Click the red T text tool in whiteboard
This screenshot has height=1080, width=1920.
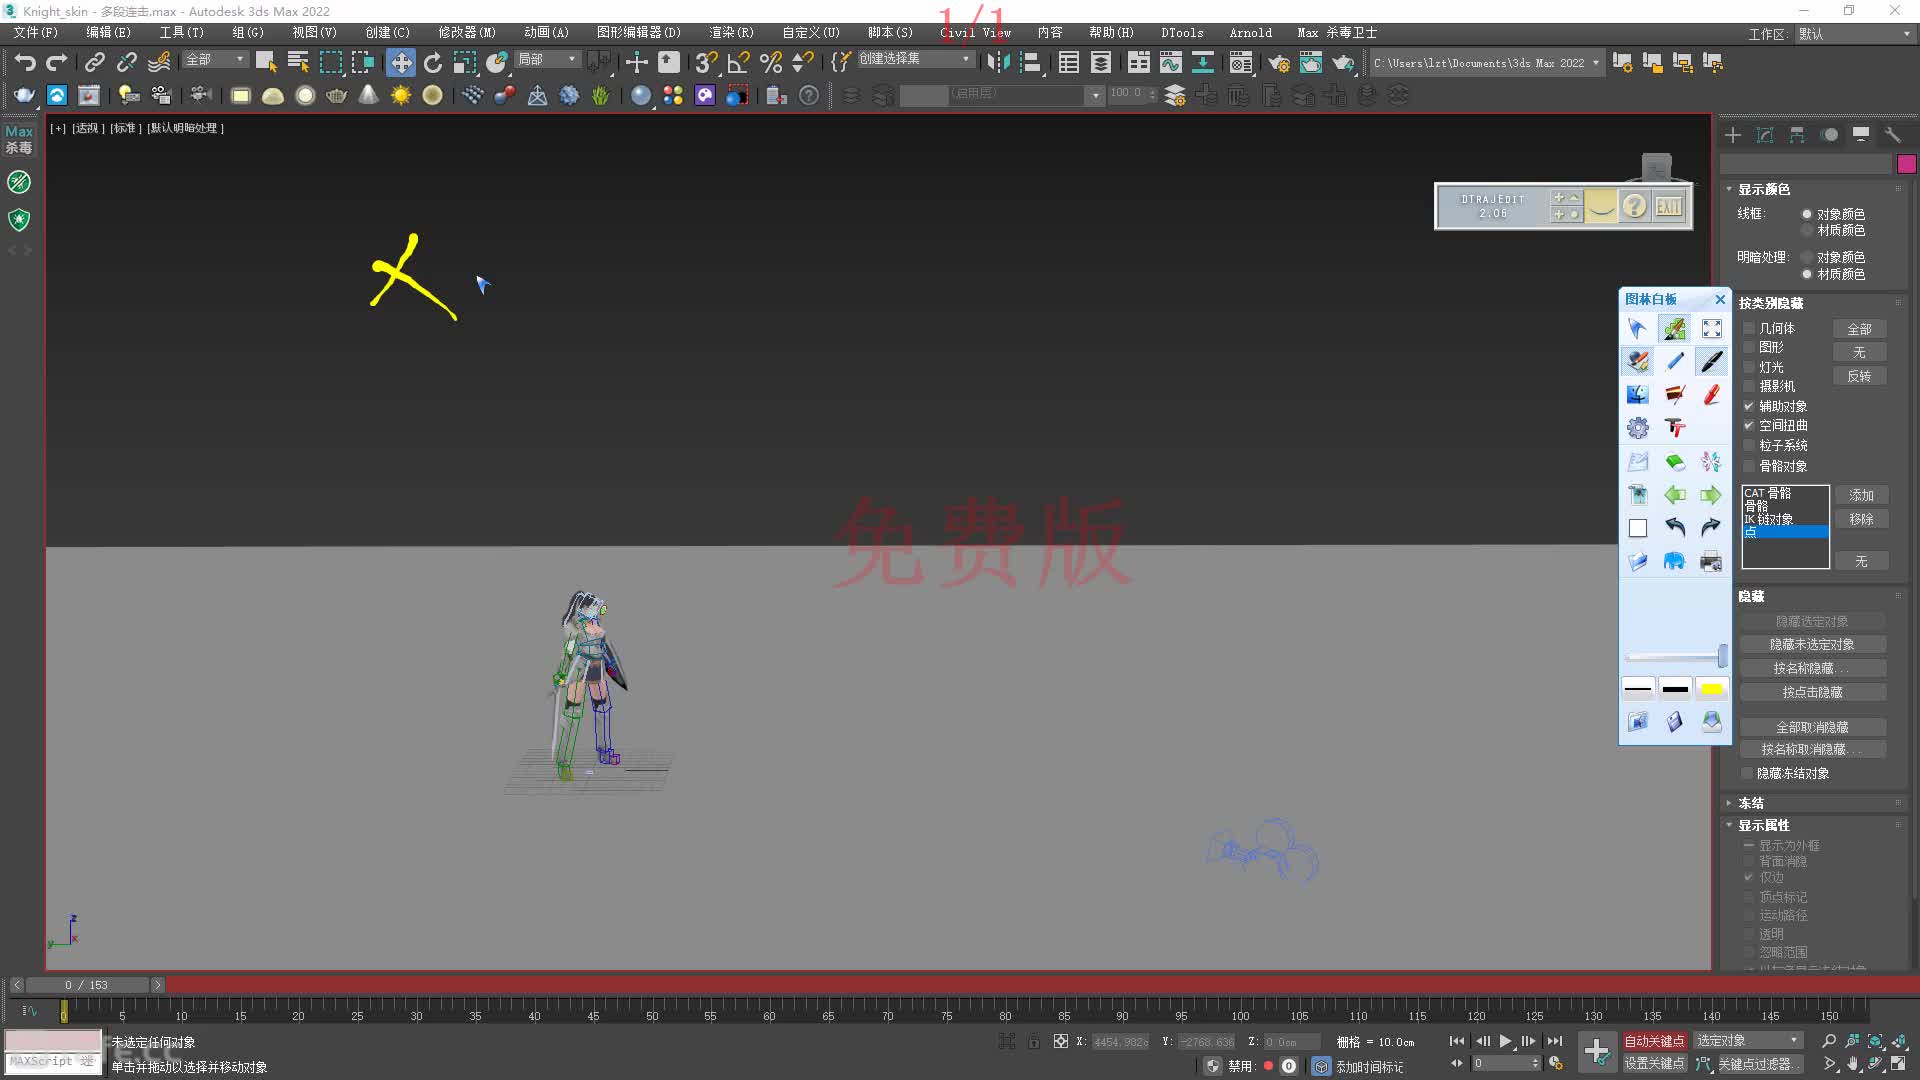tap(1675, 428)
